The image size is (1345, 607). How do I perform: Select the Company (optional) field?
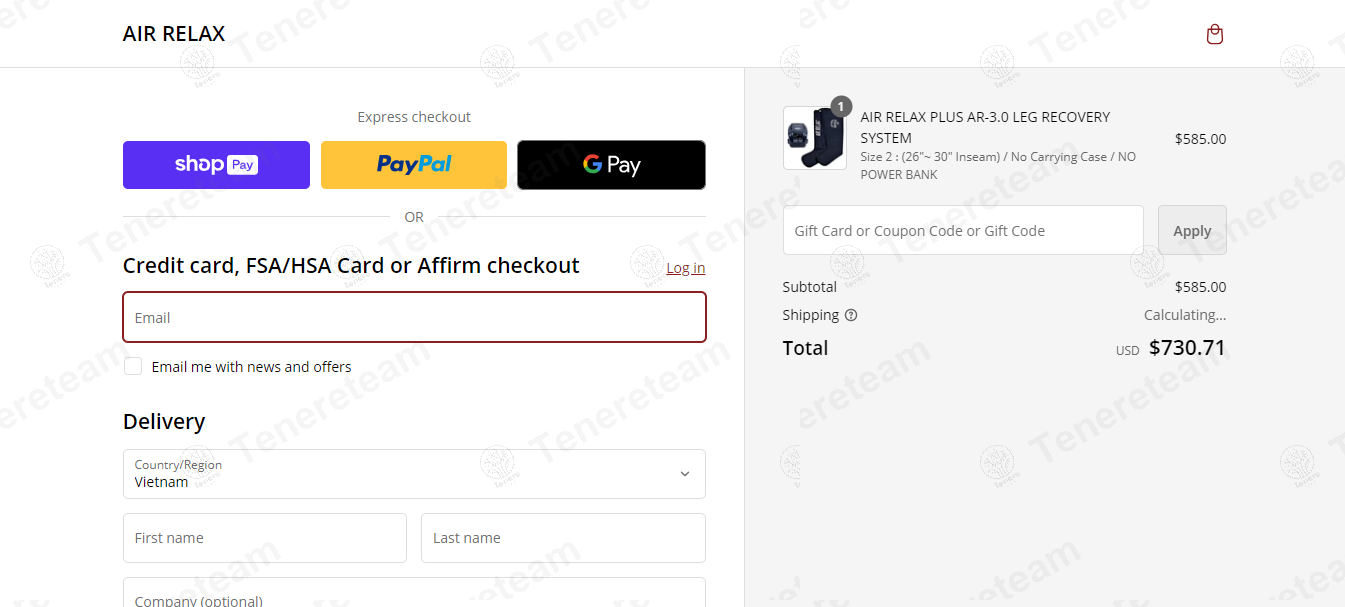[x=414, y=595]
